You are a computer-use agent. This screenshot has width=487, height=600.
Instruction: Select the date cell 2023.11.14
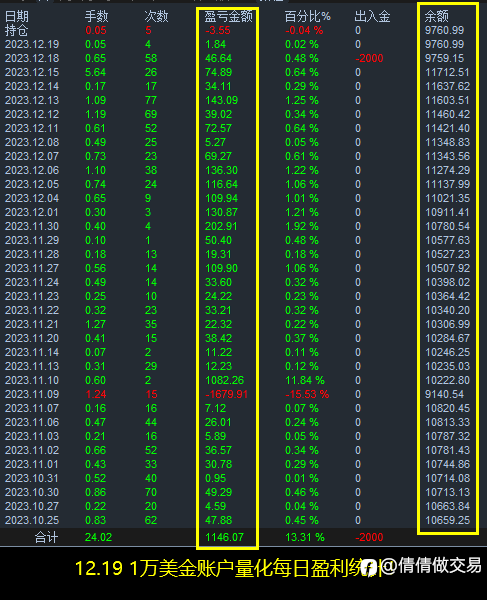point(32,352)
